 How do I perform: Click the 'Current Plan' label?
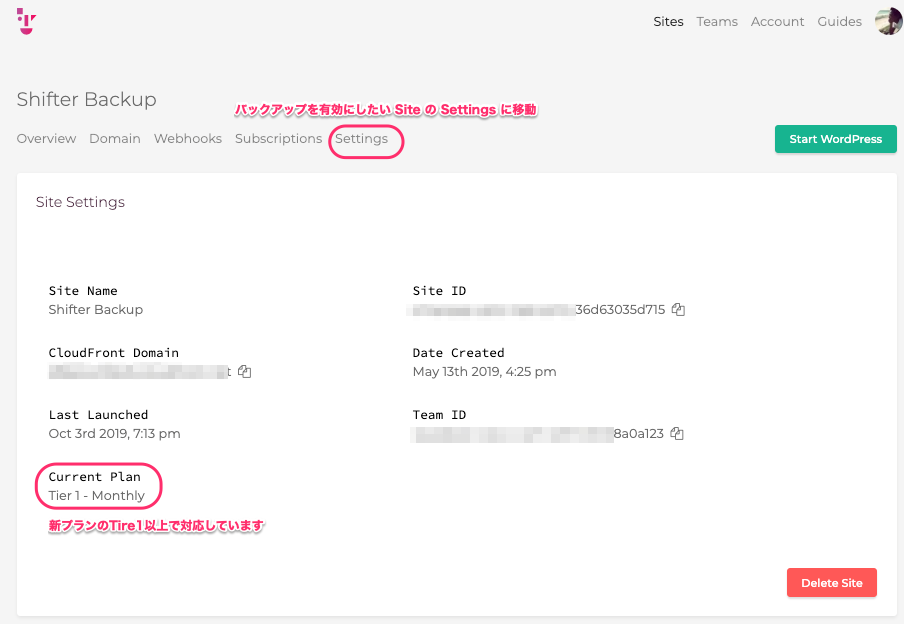pos(95,477)
